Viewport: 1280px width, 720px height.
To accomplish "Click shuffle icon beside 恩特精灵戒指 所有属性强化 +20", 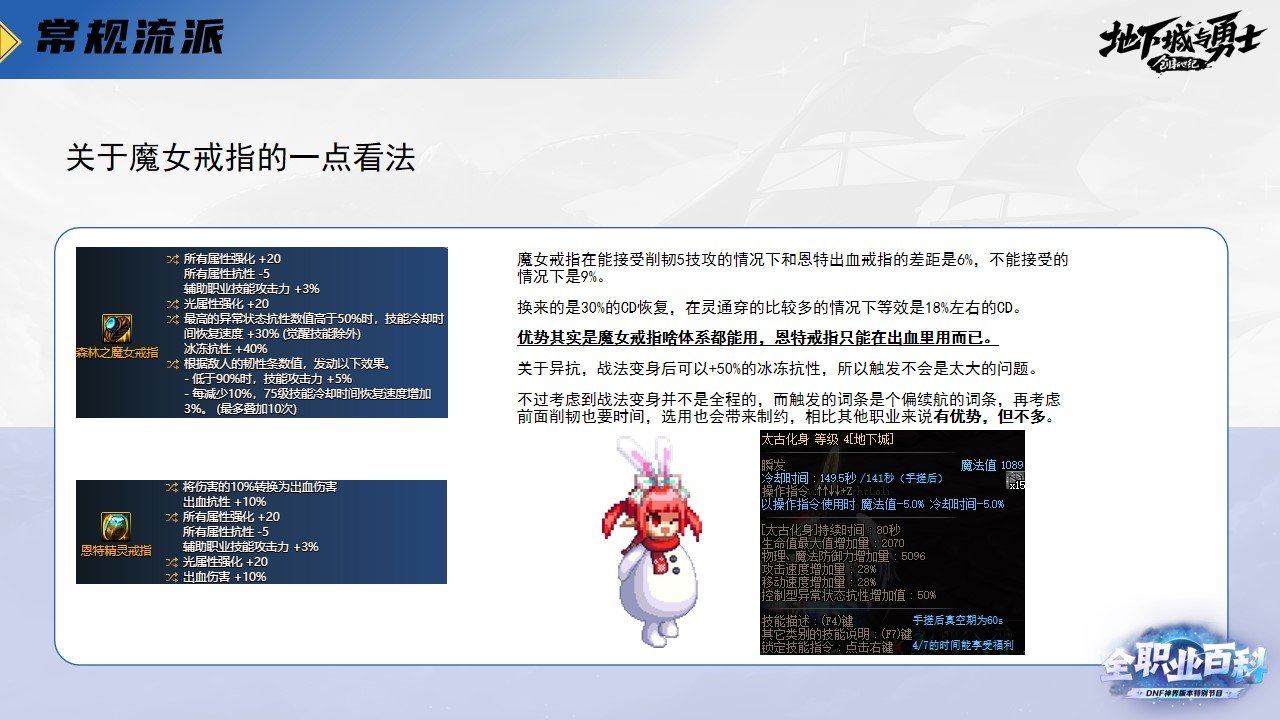I will coord(173,517).
